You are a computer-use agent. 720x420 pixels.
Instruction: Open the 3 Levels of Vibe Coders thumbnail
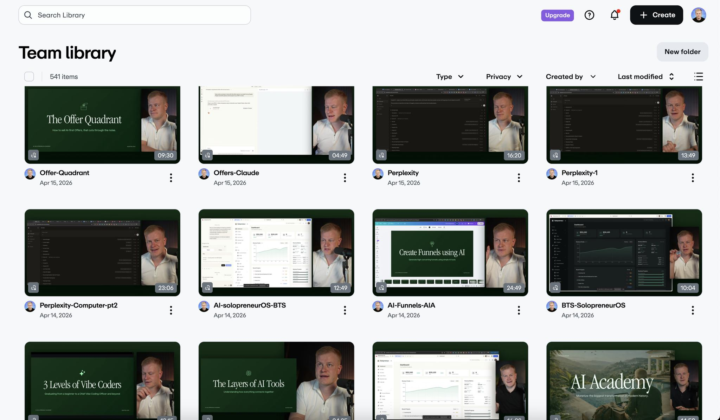tap(102, 381)
